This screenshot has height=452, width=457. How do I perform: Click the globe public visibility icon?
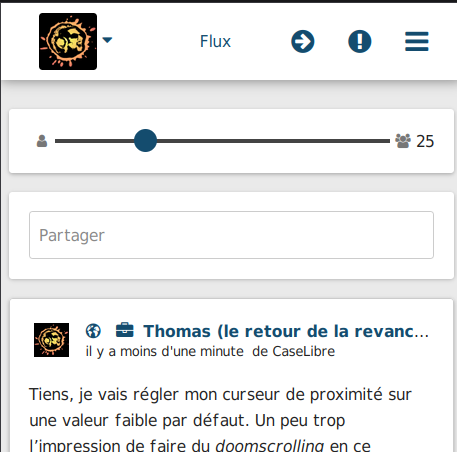[x=93, y=331]
